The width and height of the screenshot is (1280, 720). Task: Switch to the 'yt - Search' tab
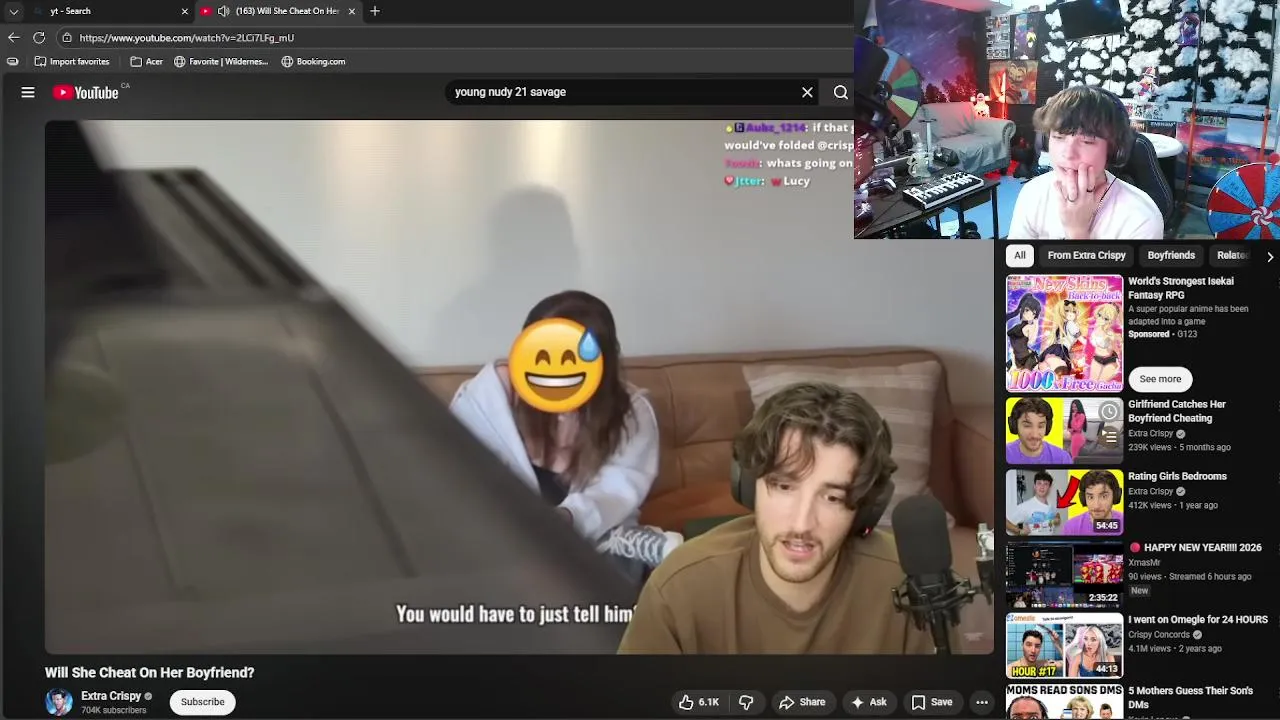pyautogui.click(x=110, y=11)
